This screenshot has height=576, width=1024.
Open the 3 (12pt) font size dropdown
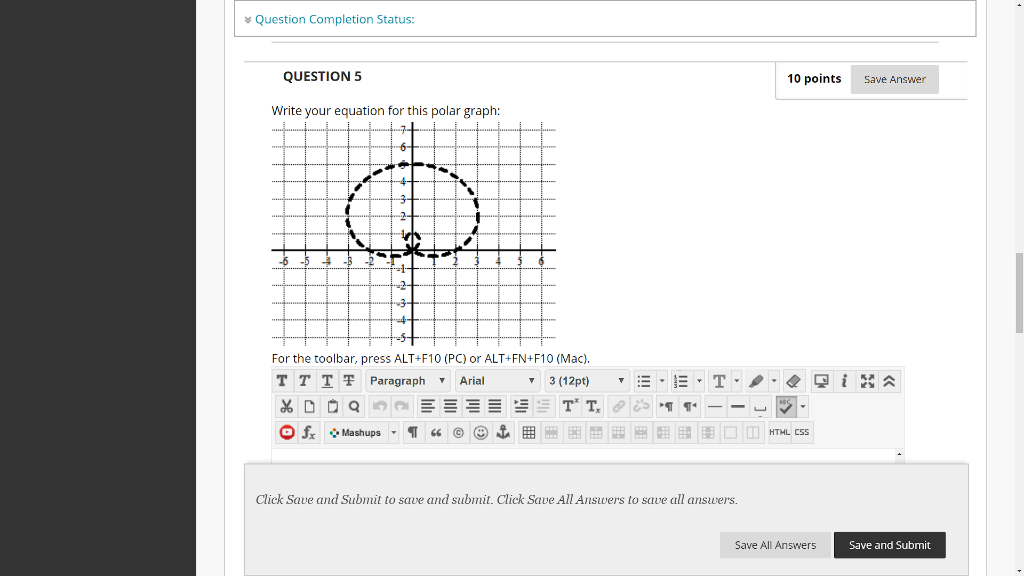coord(586,381)
